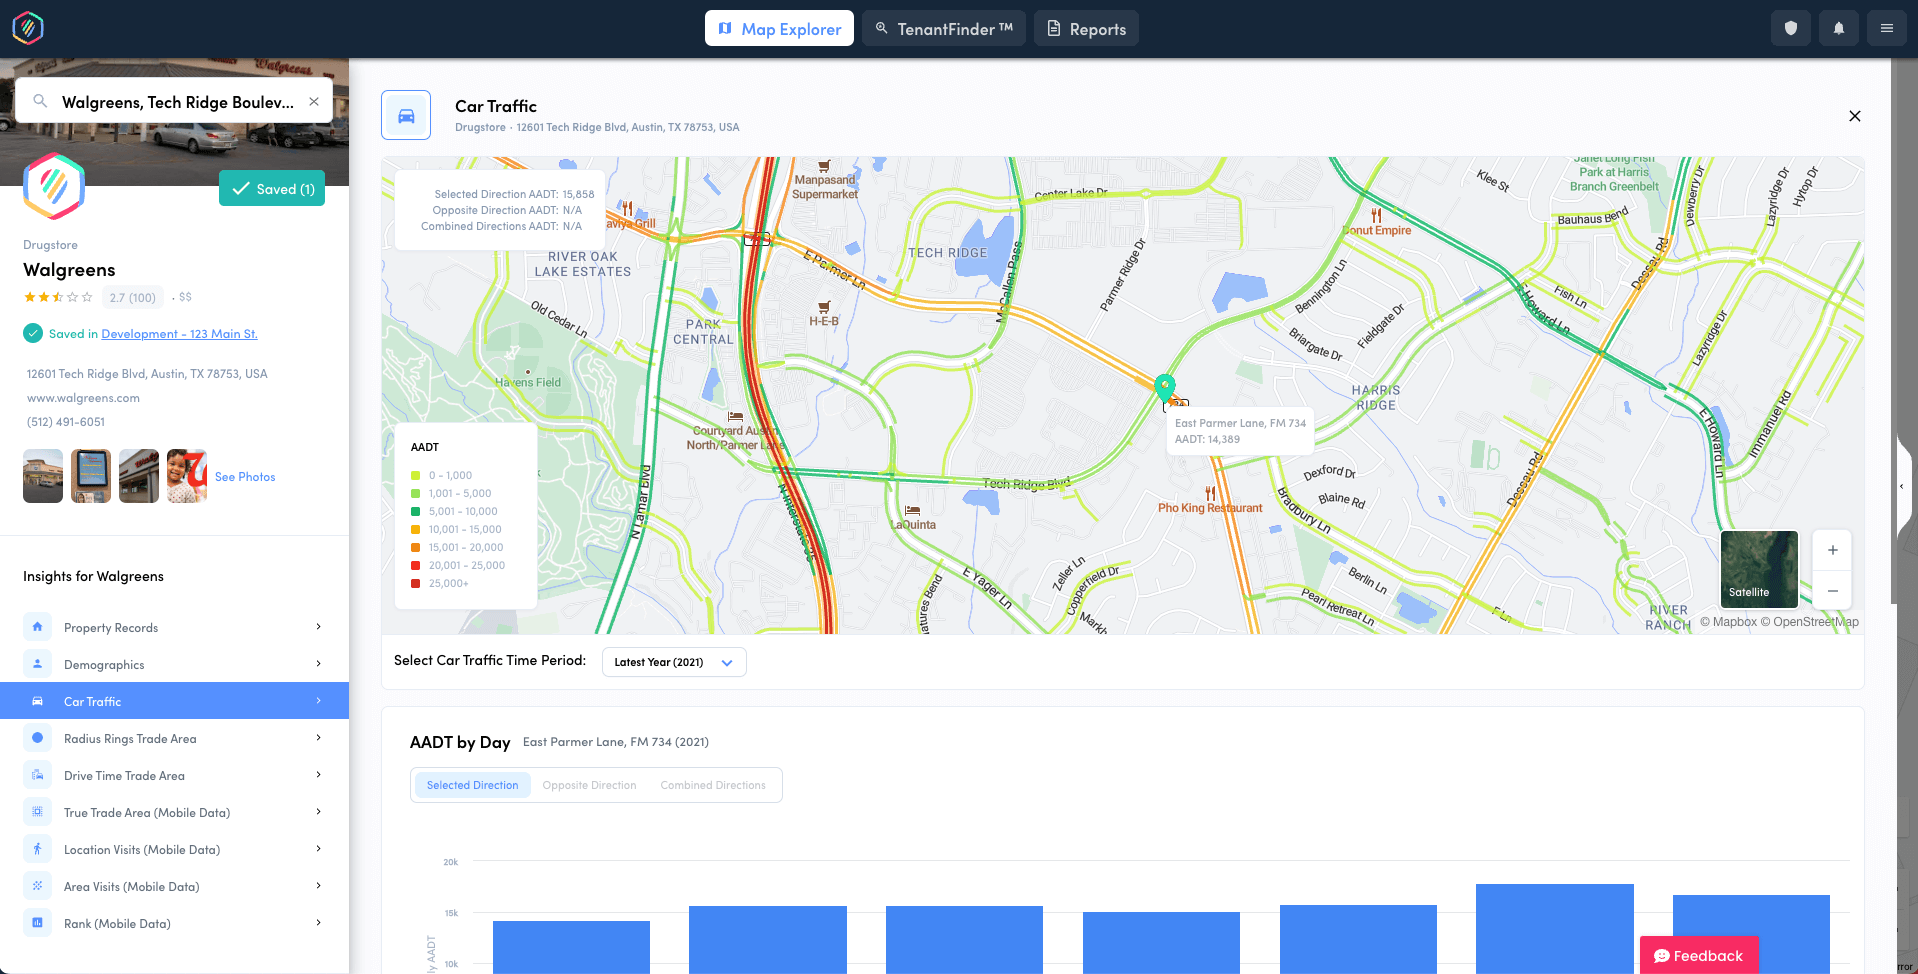Screen dimensions: 1918x974
Task: Enable the Opposite Direction view
Action: pos(589,784)
